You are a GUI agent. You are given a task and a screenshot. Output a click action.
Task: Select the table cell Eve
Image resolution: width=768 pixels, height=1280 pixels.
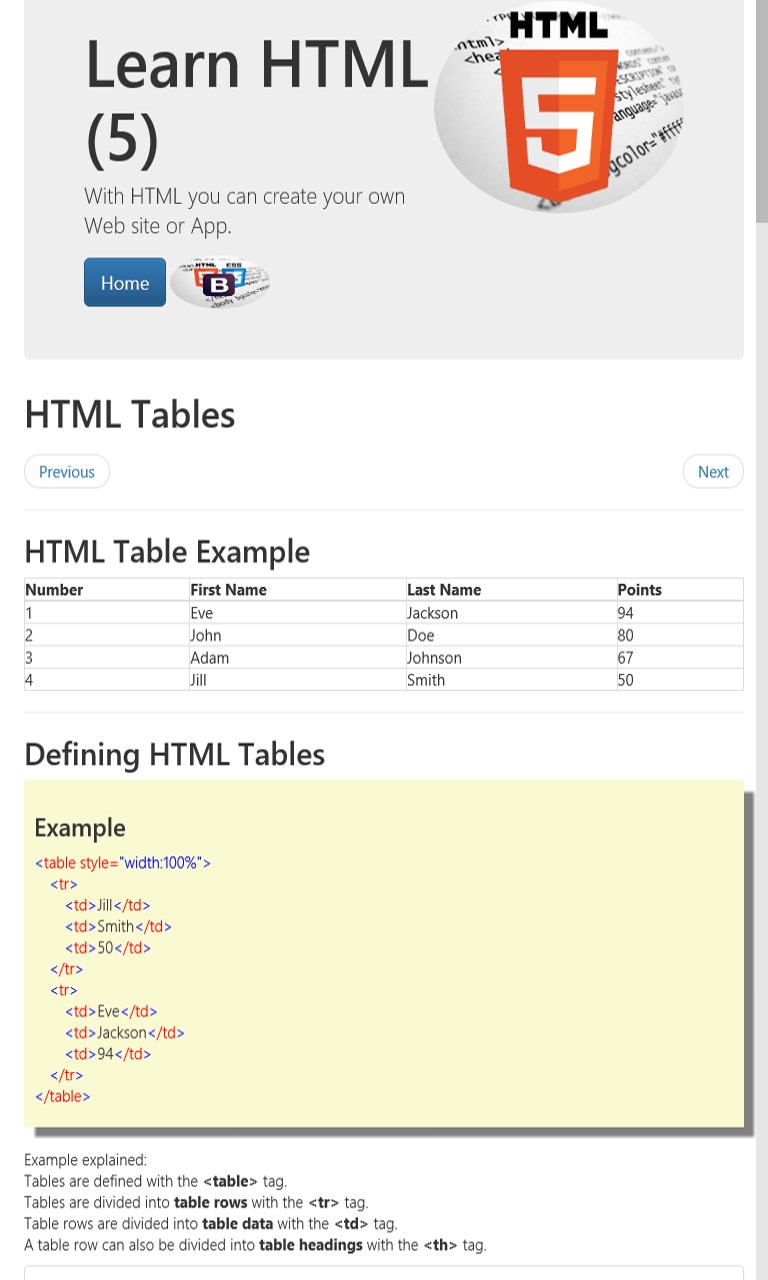point(297,613)
